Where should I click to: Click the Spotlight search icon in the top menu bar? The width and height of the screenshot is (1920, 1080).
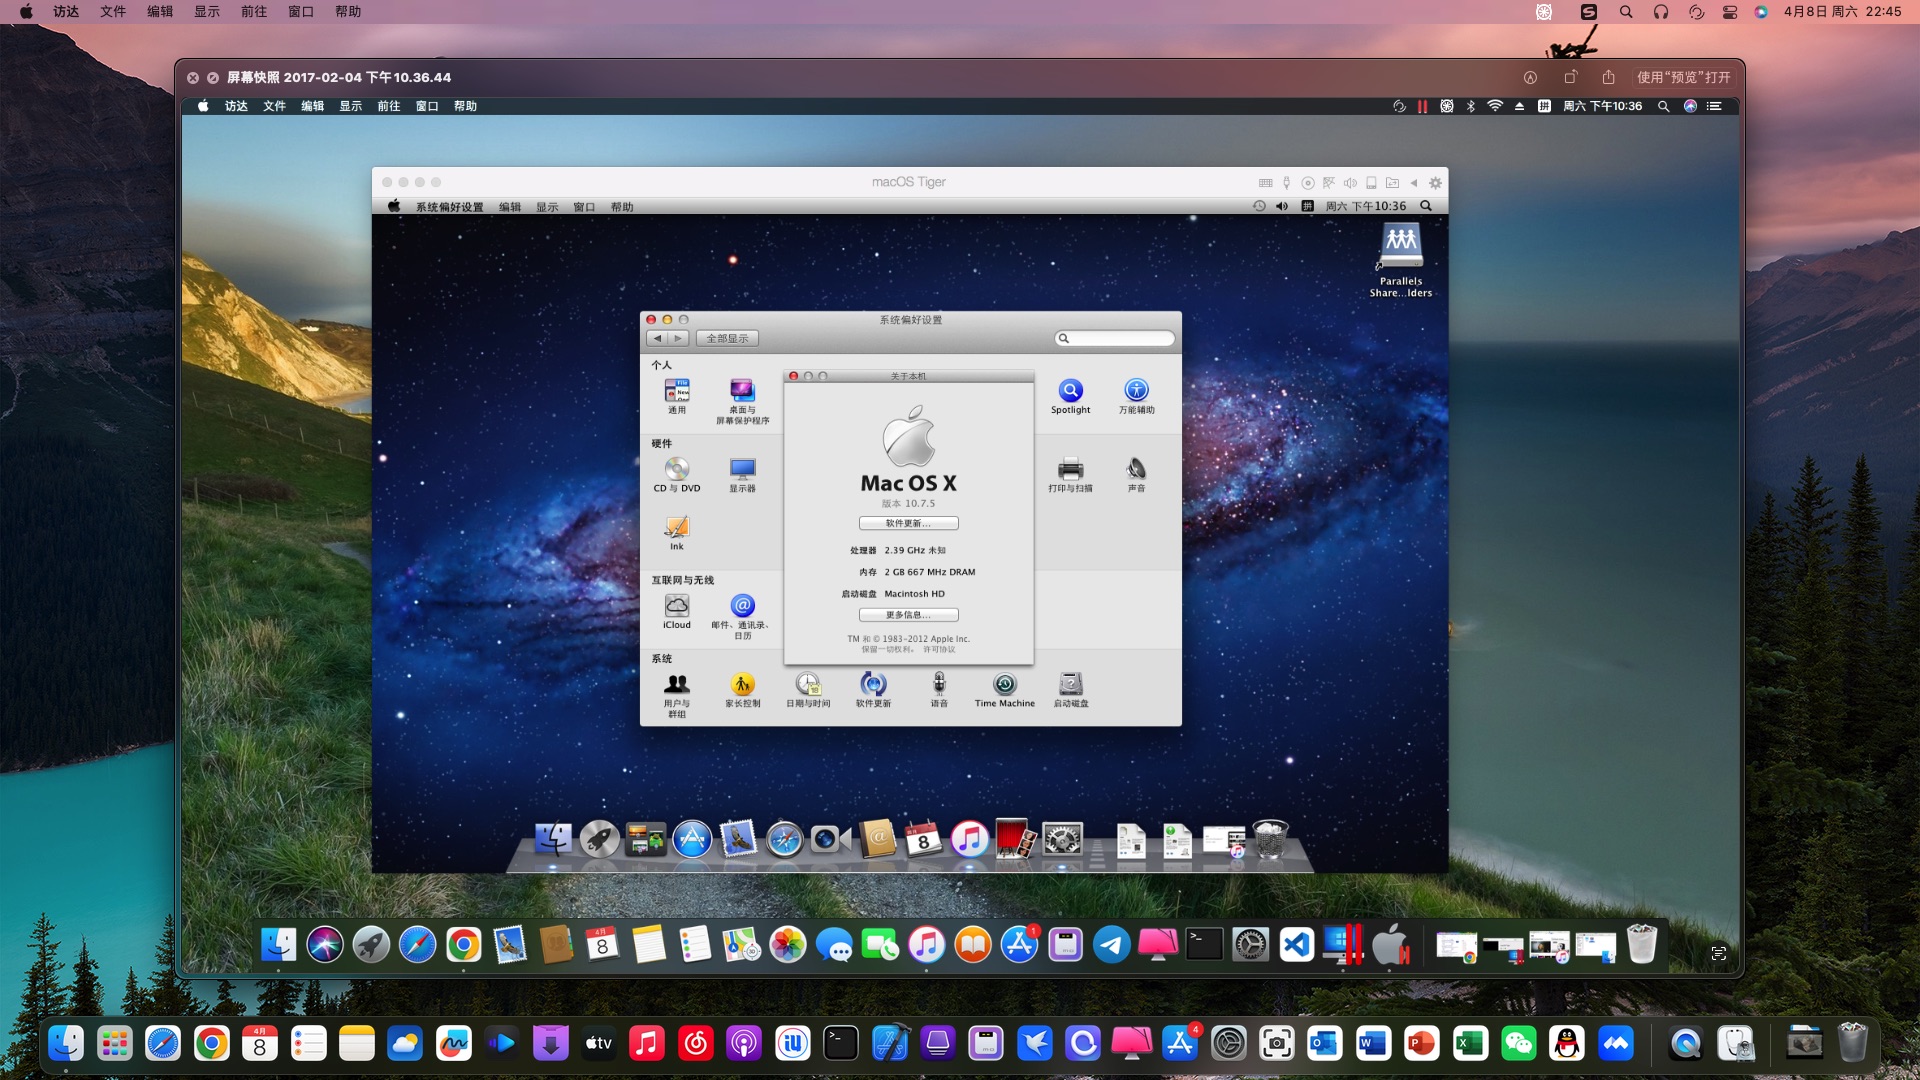pos(1626,11)
